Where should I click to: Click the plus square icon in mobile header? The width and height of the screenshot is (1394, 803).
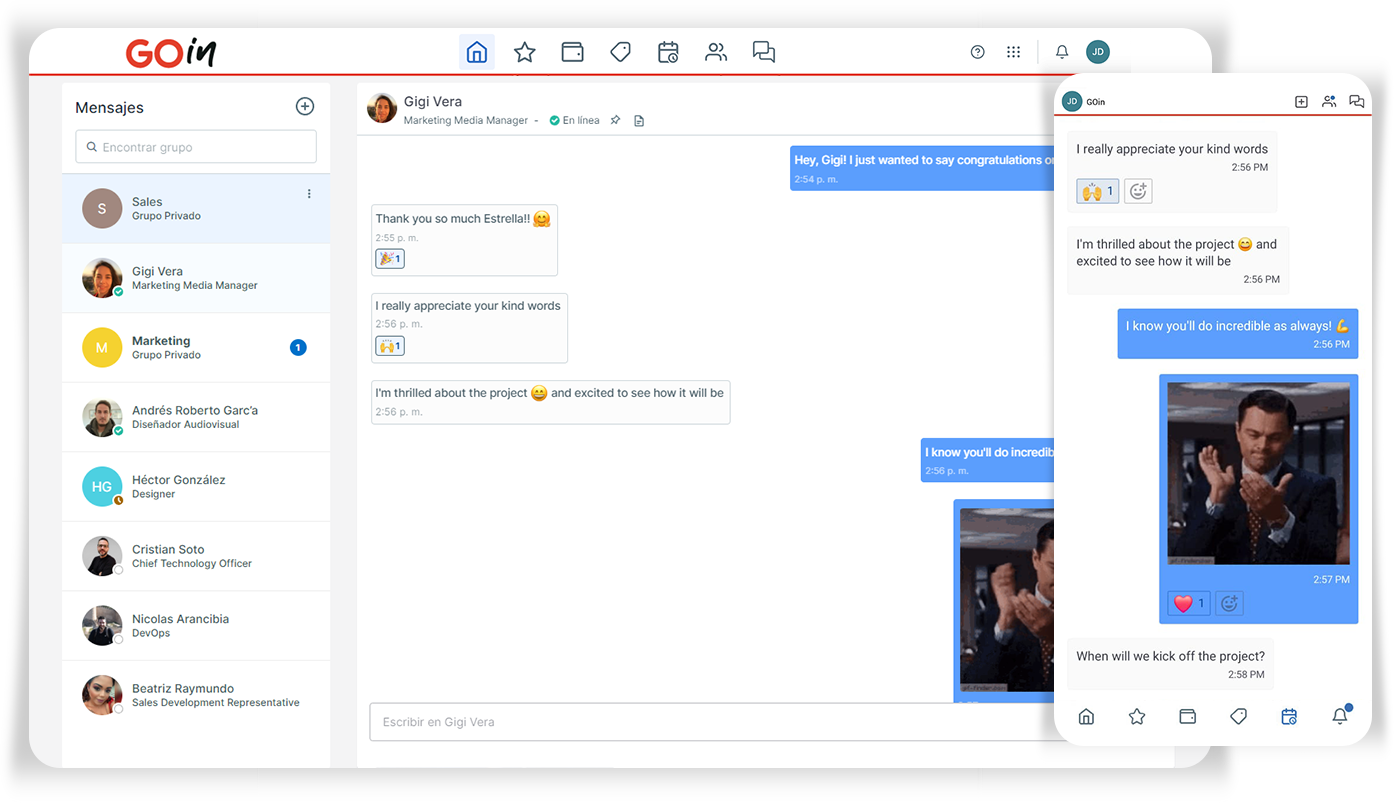pos(1301,101)
